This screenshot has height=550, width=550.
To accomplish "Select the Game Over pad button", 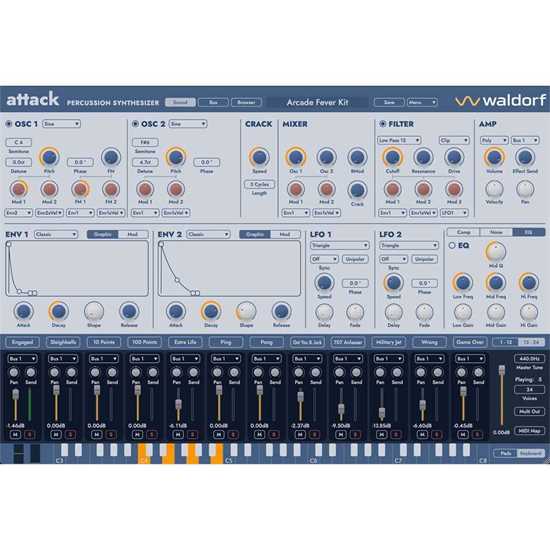I will click(x=470, y=342).
